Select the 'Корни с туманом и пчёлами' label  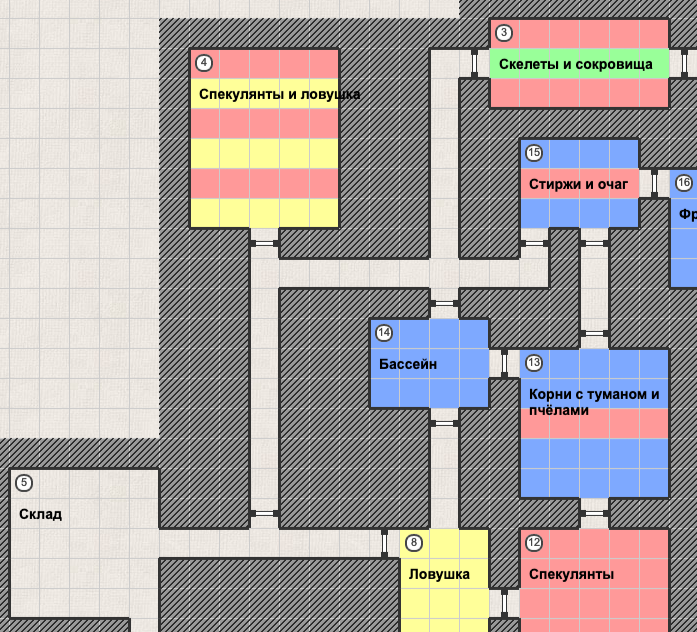pyautogui.click(x=594, y=402)
